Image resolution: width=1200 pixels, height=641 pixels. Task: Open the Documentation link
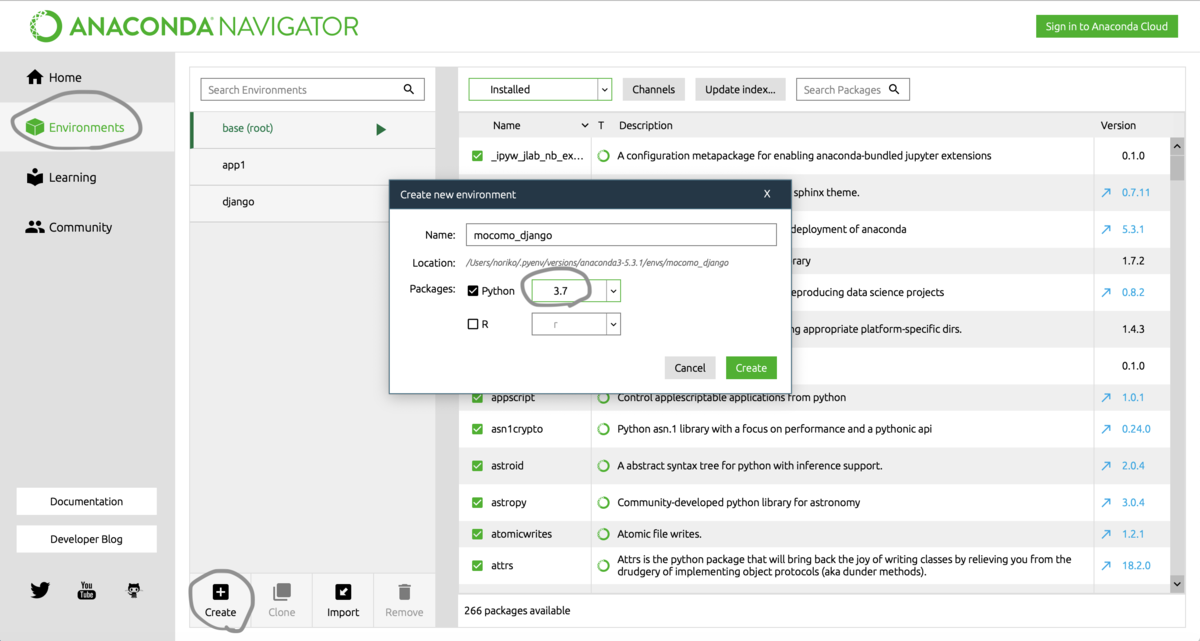pos(87,501)
